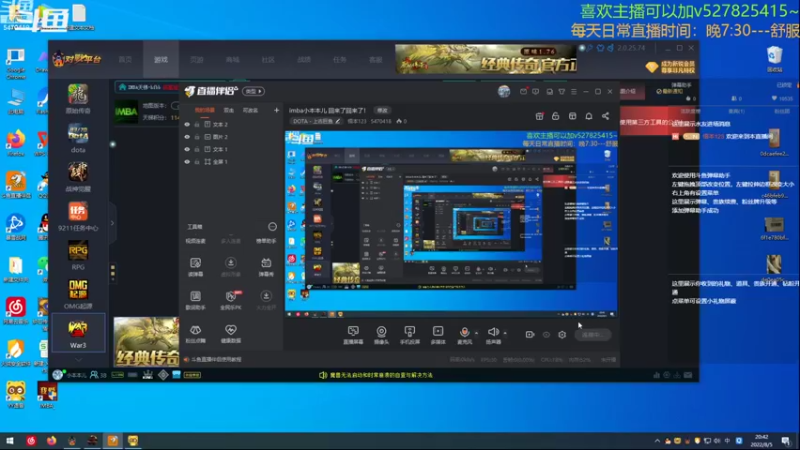Open the 弹幕秀 tool in the toolbox
The height and width of the screenshot is (450, 800).
click(266, 267)
